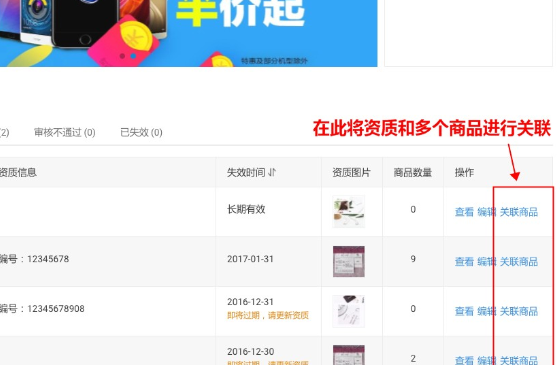560x365 pixels.
Task: Click 查看 in the 2016-12-30 row
Action: click(464, 360)
